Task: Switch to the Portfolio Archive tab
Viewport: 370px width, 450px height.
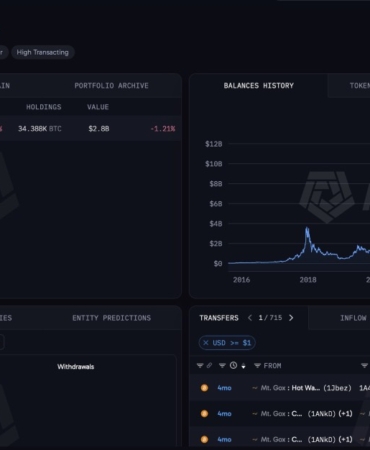Action: tap(111, 86)
